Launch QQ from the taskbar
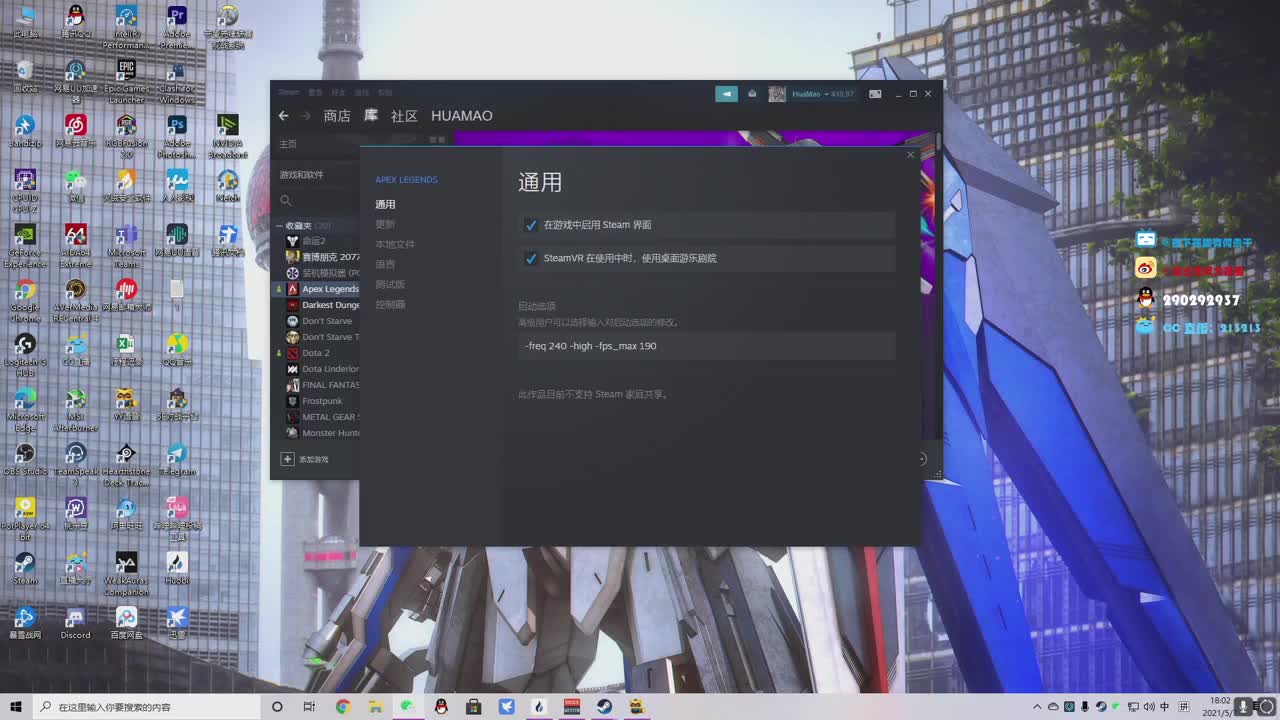 click(x=439, y=707)
